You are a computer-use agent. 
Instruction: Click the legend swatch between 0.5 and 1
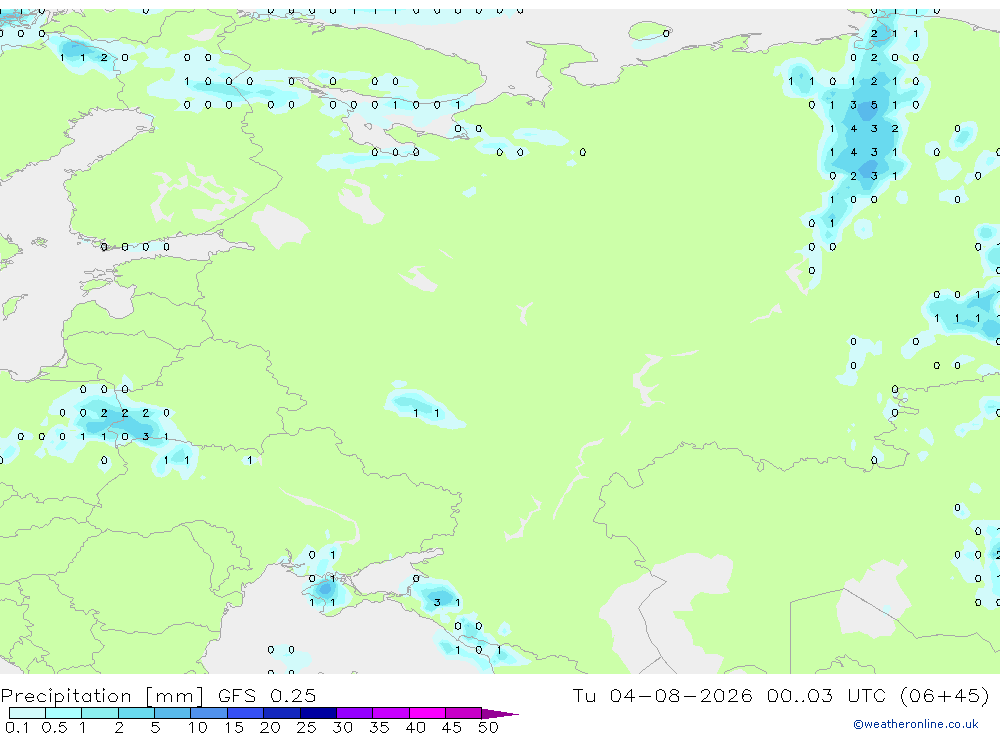tap(64, 713)
